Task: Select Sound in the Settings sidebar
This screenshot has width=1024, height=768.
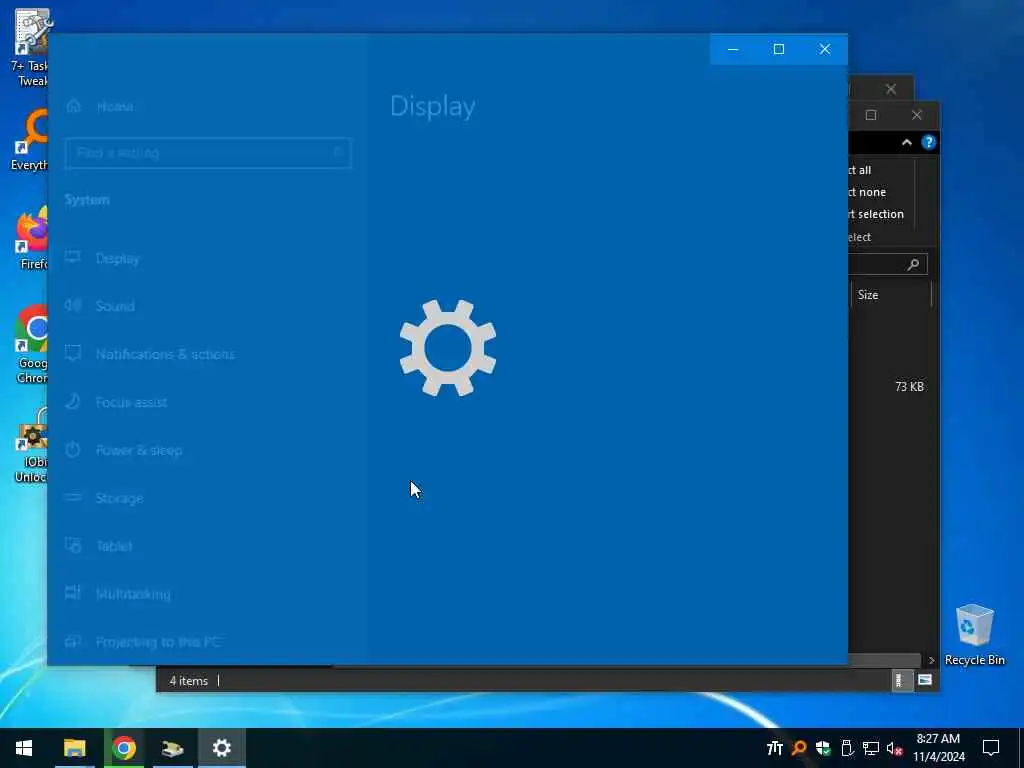Action: (101, 306)
